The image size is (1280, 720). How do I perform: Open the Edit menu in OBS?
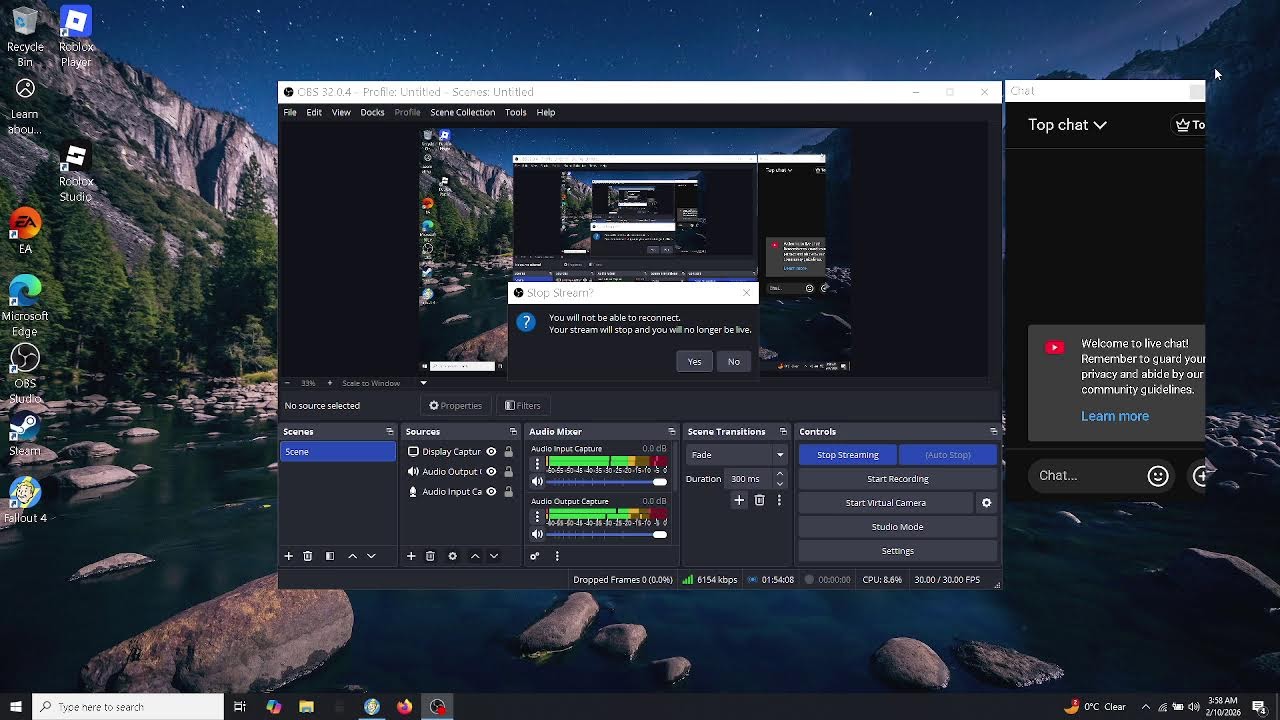tap(314, 112)
